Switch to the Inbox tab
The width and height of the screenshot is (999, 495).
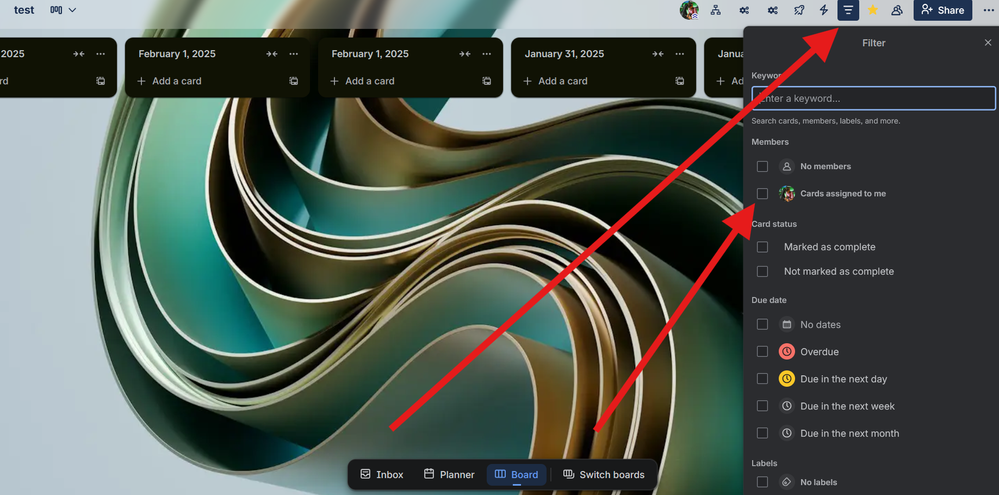click(382, 475)
